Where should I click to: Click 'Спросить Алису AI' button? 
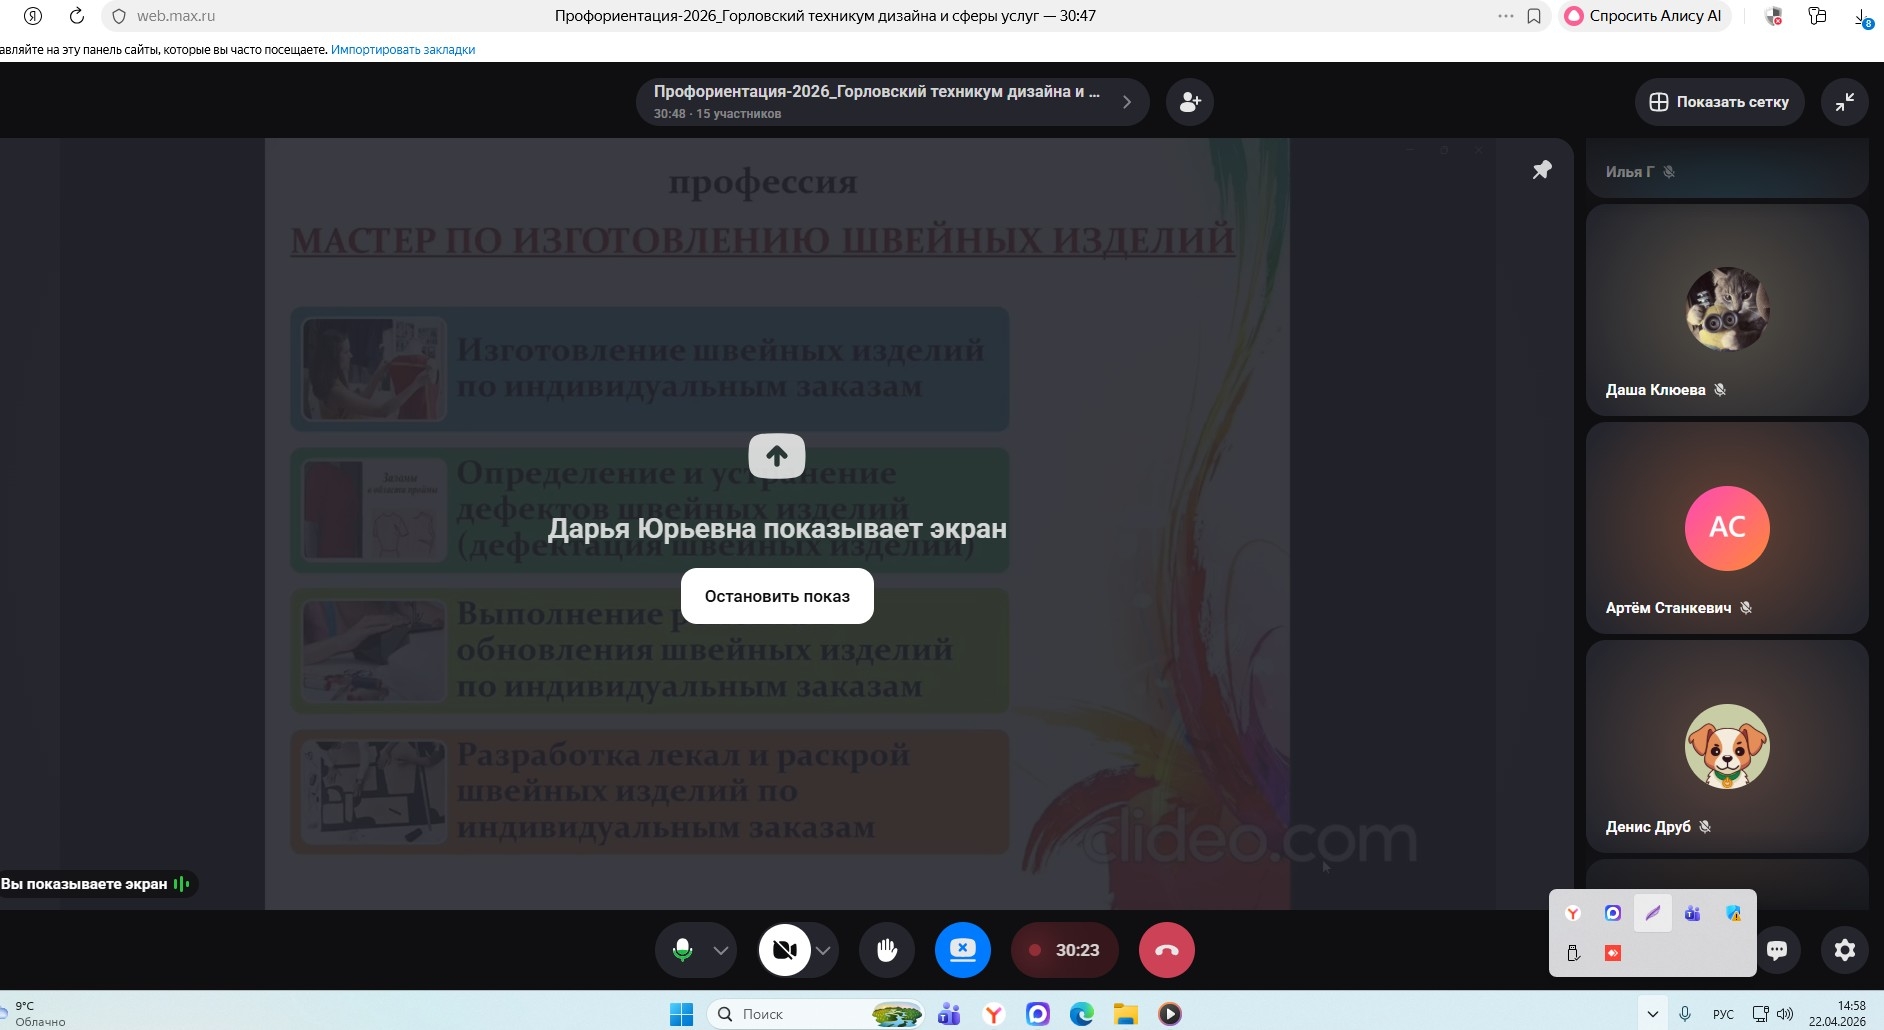coord(1644,16)
